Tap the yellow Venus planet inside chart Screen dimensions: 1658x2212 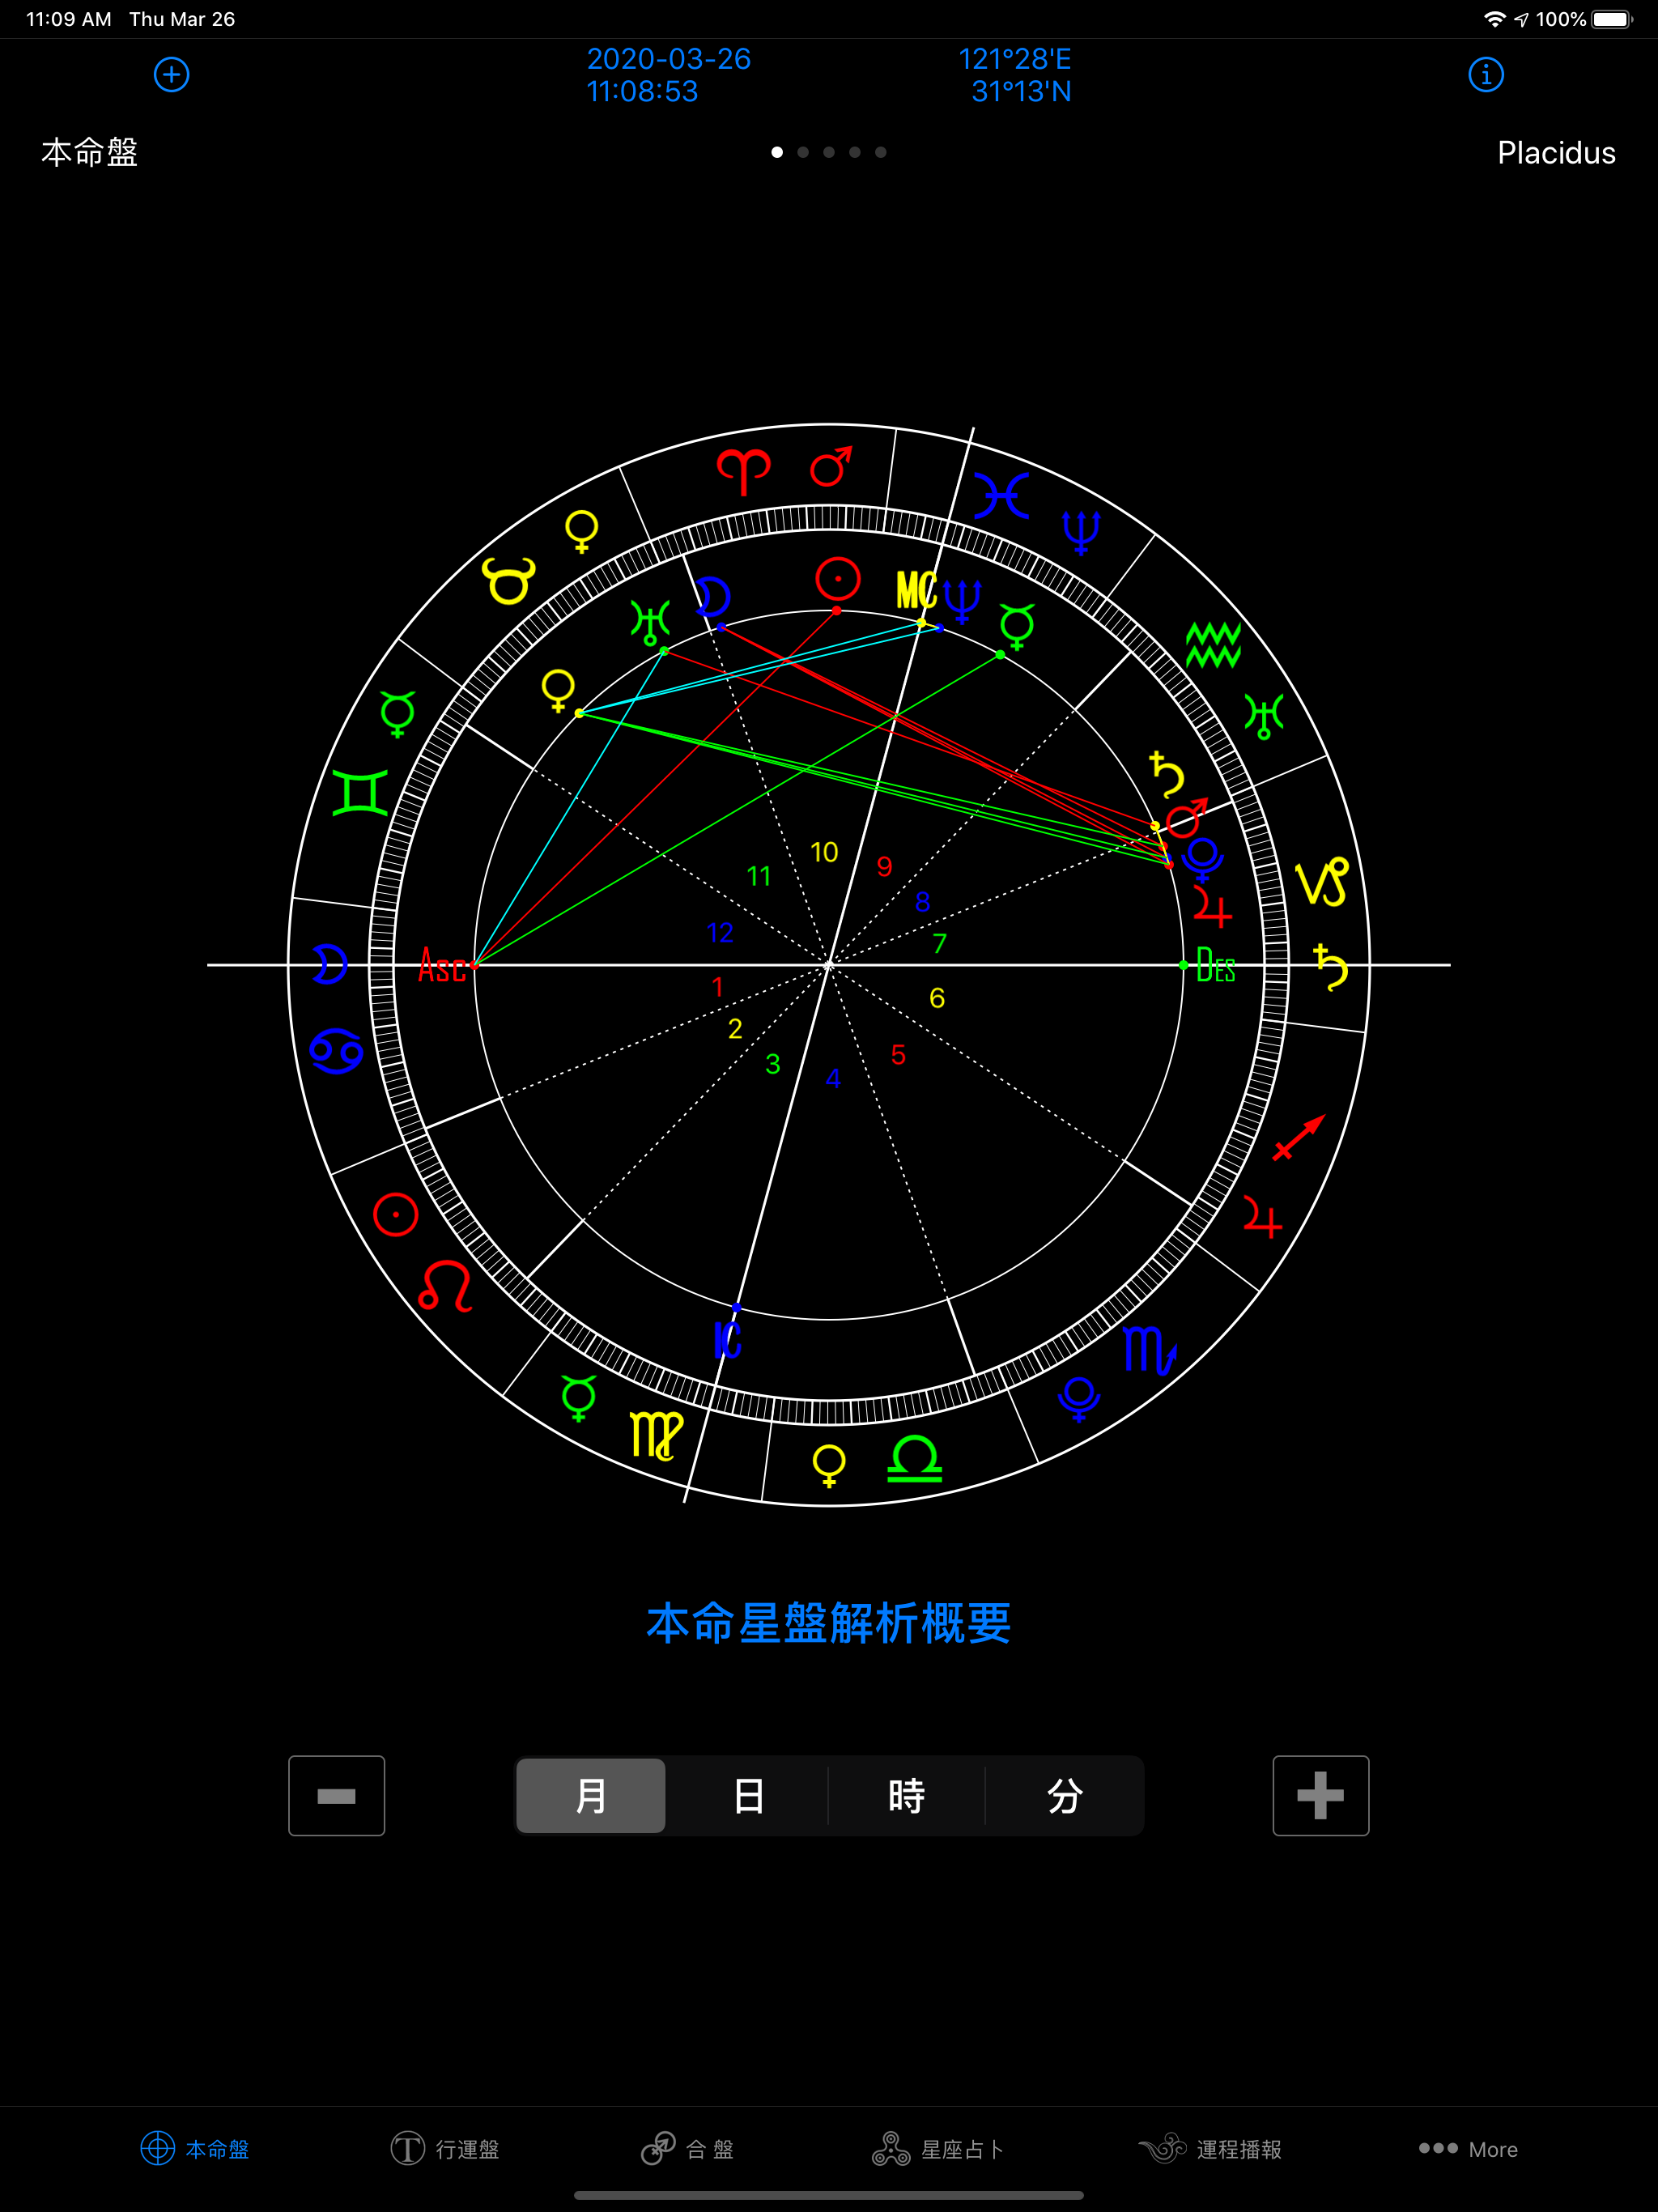558,691
